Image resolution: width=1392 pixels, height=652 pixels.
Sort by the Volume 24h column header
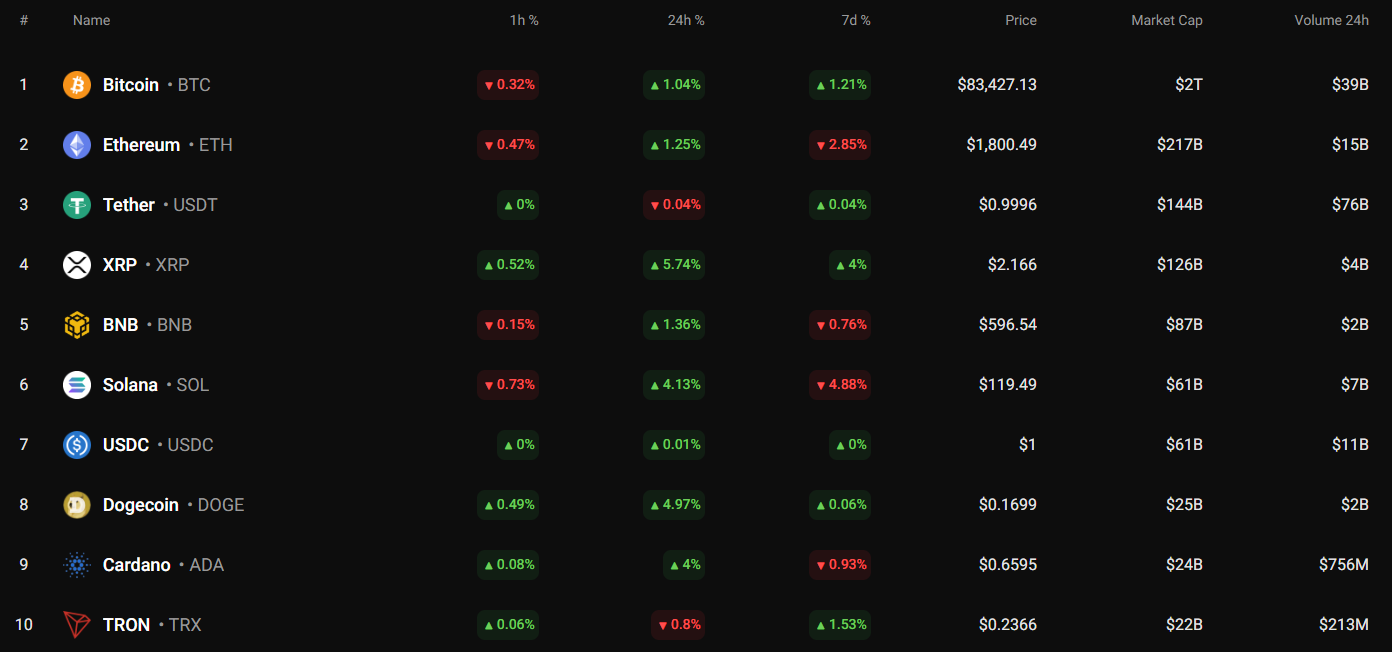pyautogui.click(x=1331, y=20)
